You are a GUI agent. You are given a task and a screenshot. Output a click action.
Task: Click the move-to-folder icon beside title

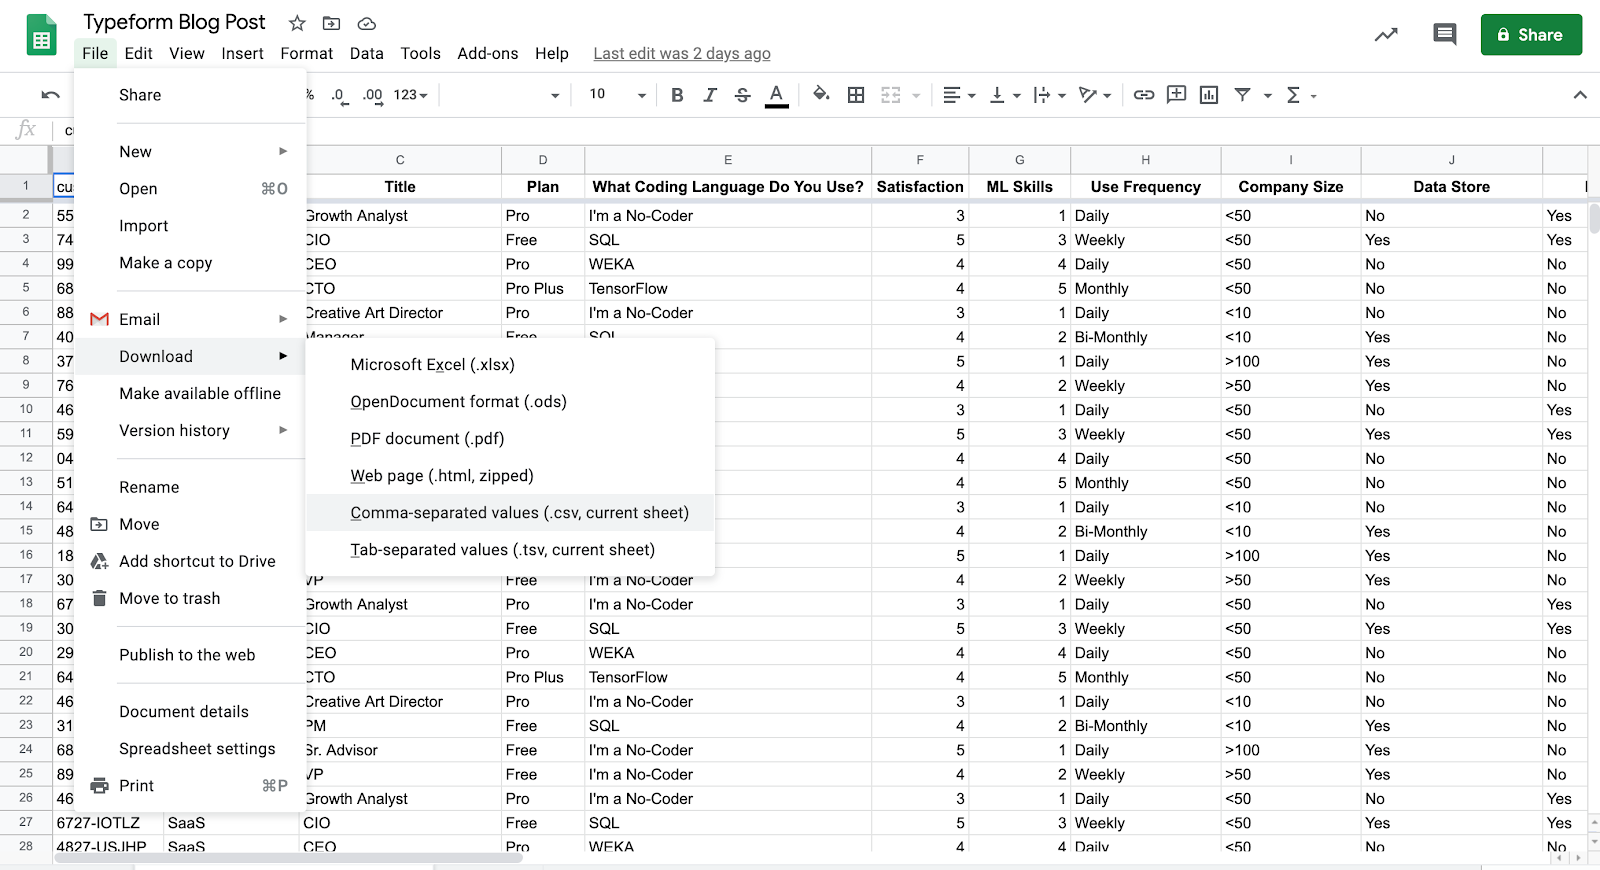click(332, 23)
